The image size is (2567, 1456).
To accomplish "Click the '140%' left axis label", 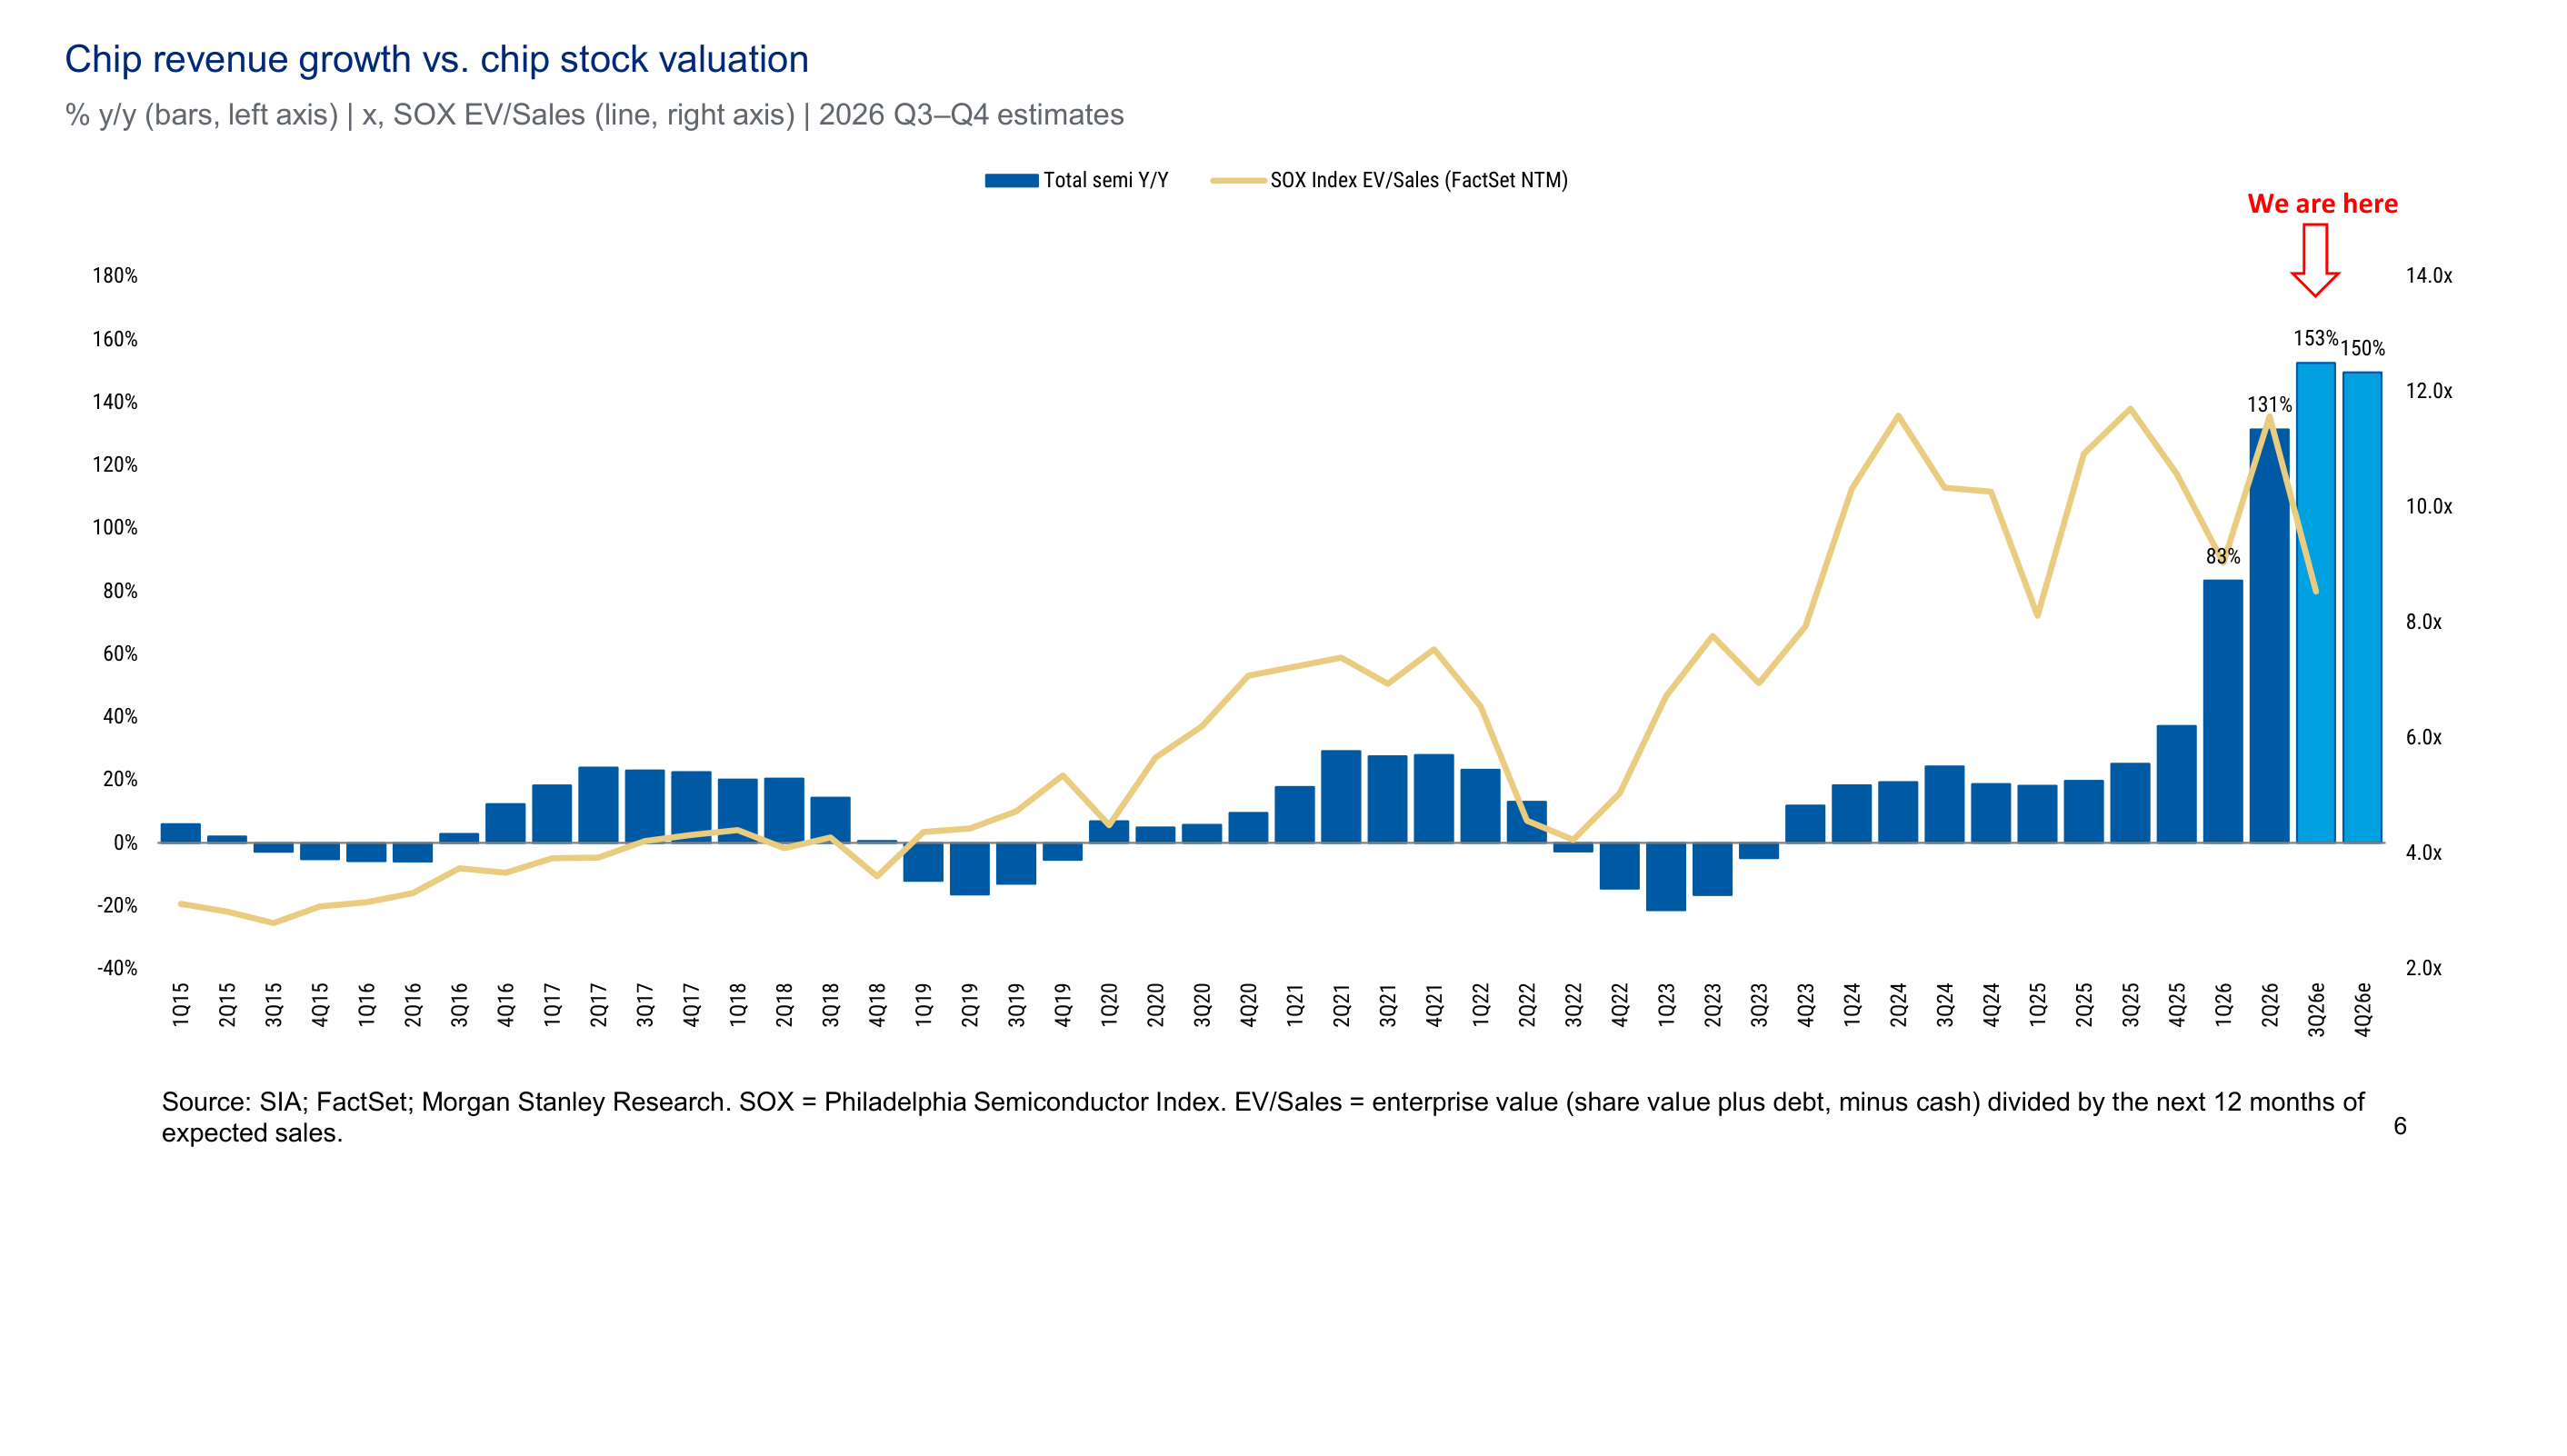I will (x=115, y=402).
